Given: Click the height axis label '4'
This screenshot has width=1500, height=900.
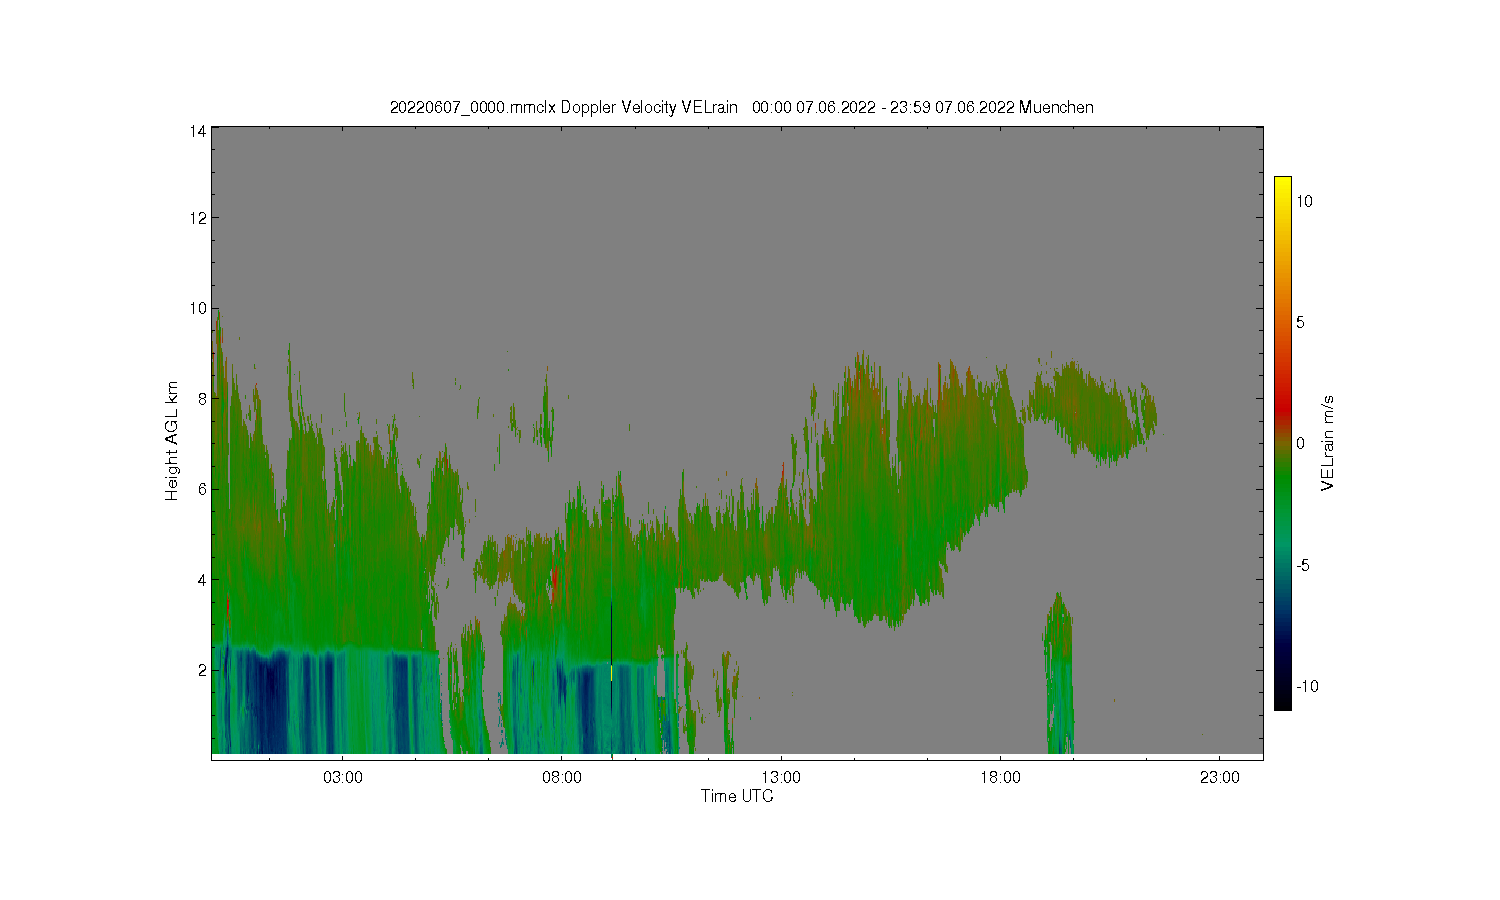Looking at the screenshot, I should coord(203,580).
